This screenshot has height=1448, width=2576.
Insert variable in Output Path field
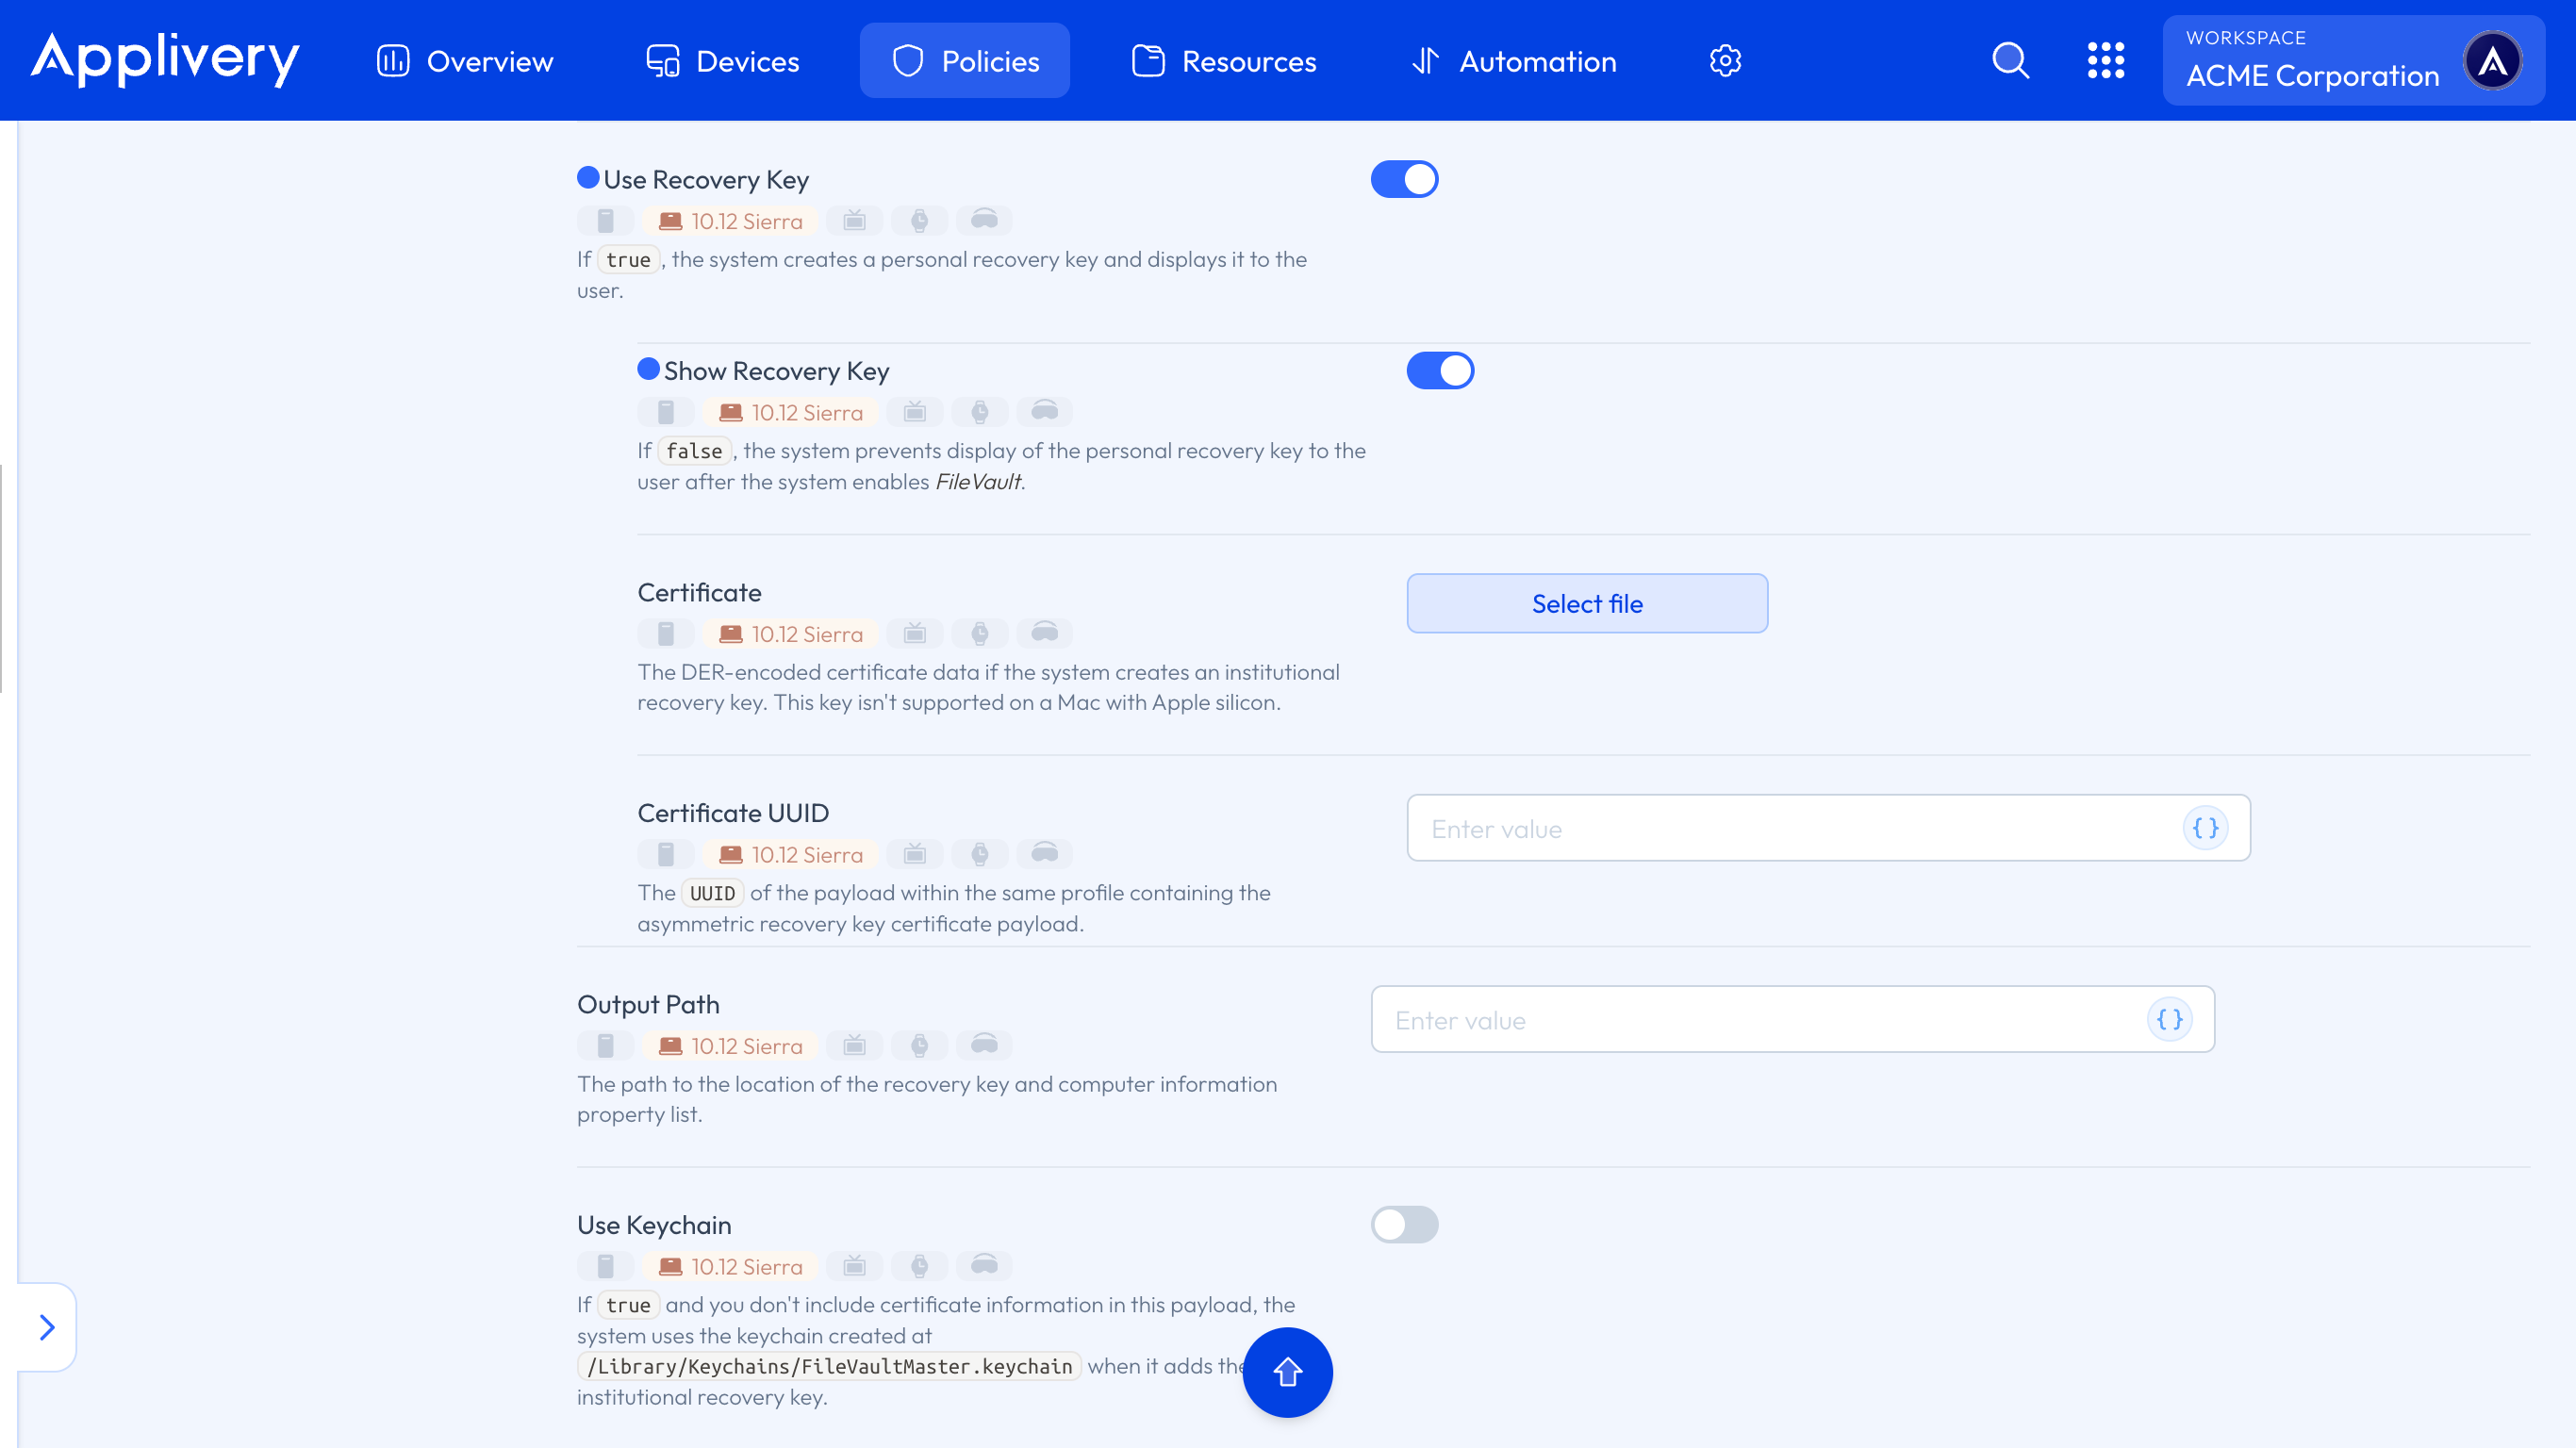pyautogui.click(x=2169, y=1019)
